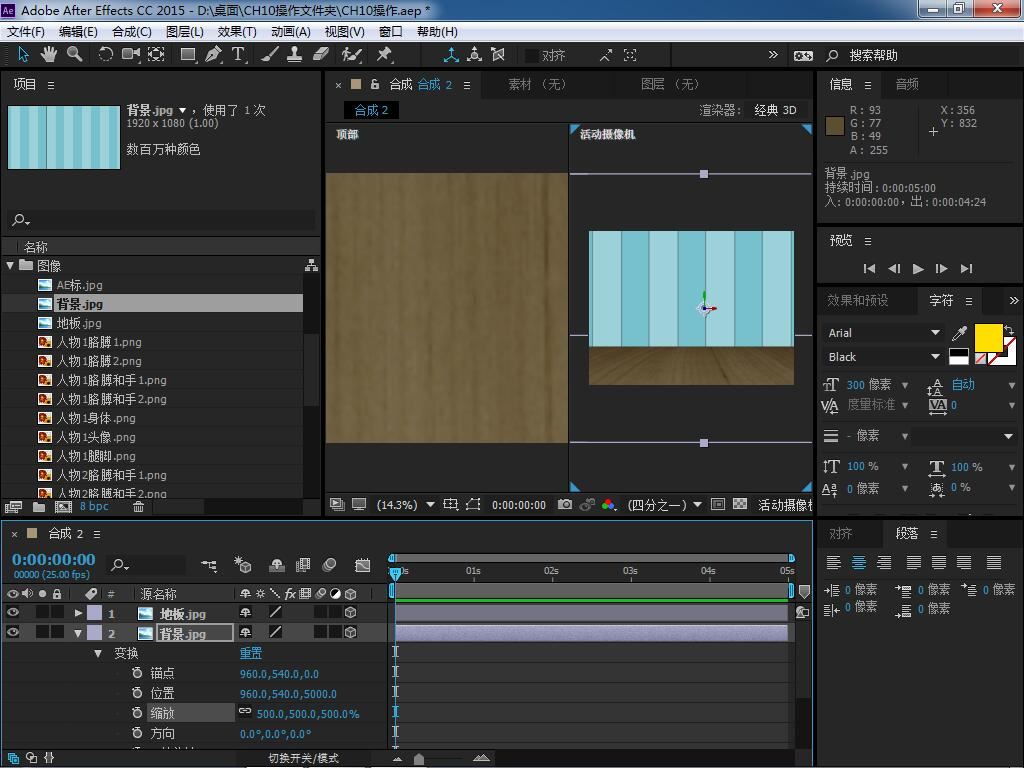1024x768 pixels.
Task: Switch to the 对齐 panel tab
Action: click(x=840, y=534)
